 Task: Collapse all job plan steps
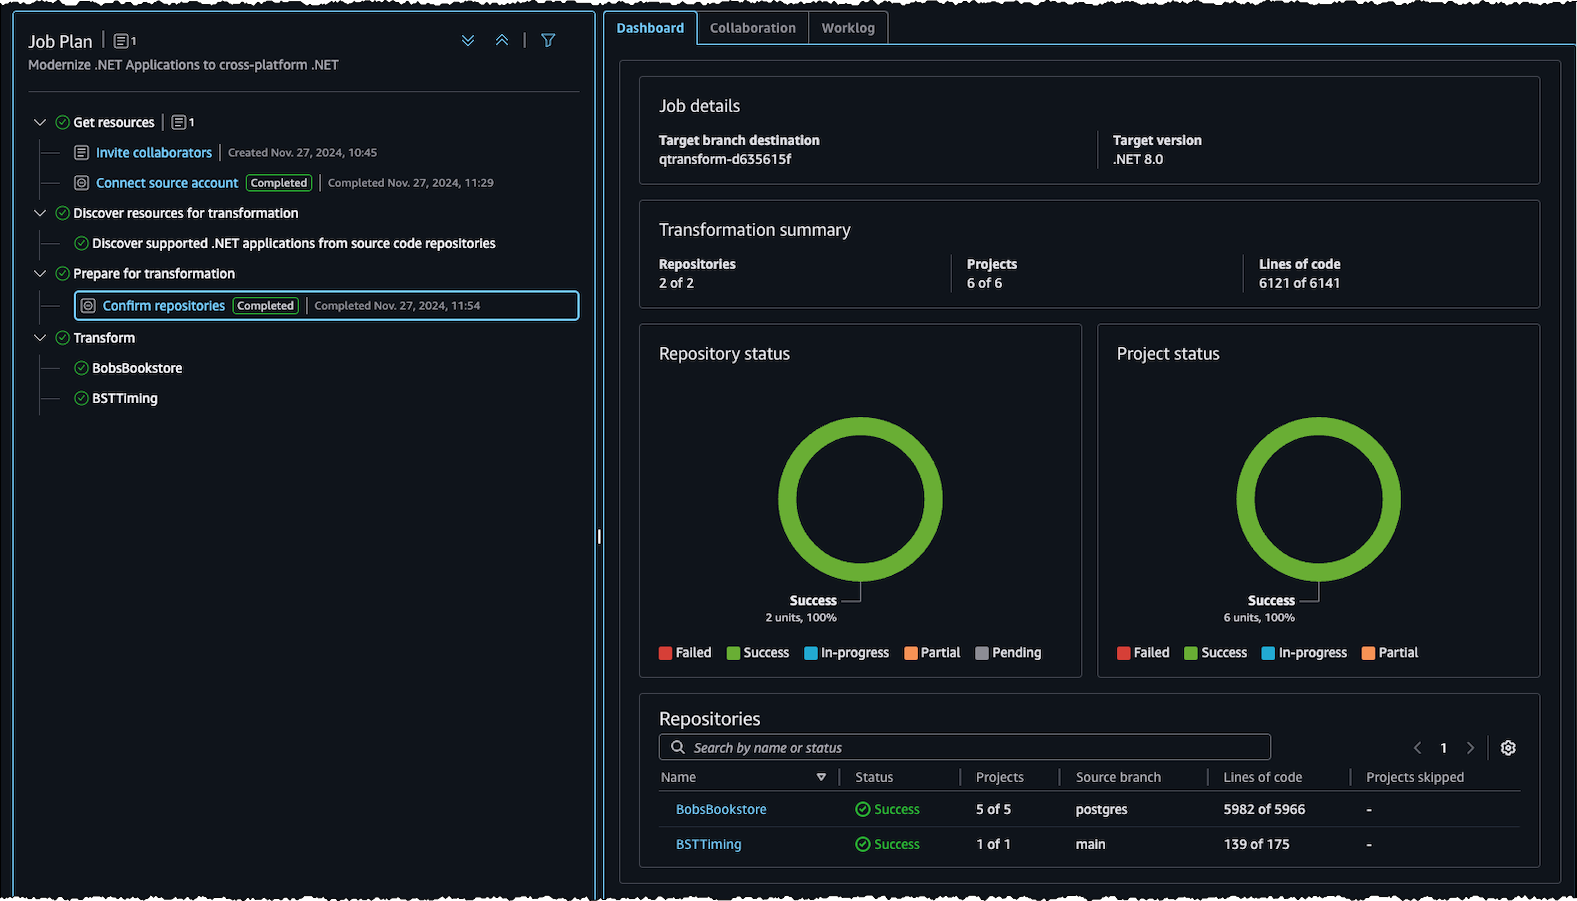(502, 41)
